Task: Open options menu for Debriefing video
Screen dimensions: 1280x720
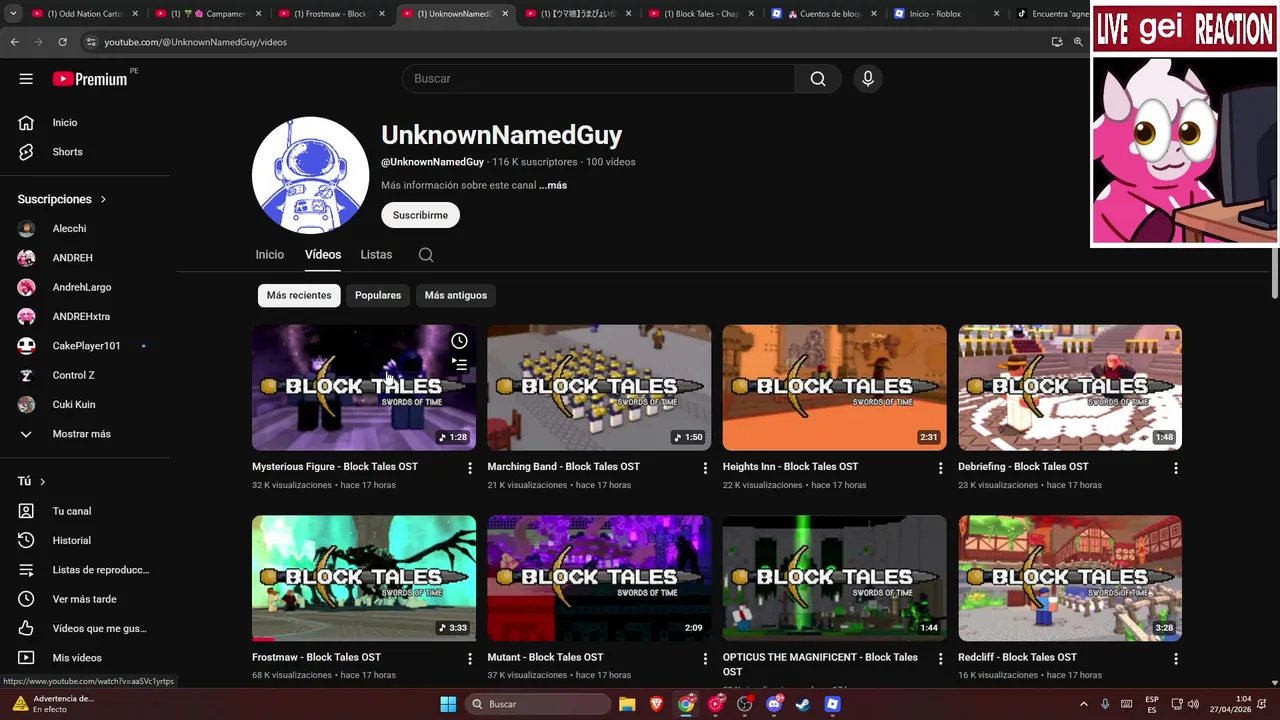Action: click(x=1176, y=468)
